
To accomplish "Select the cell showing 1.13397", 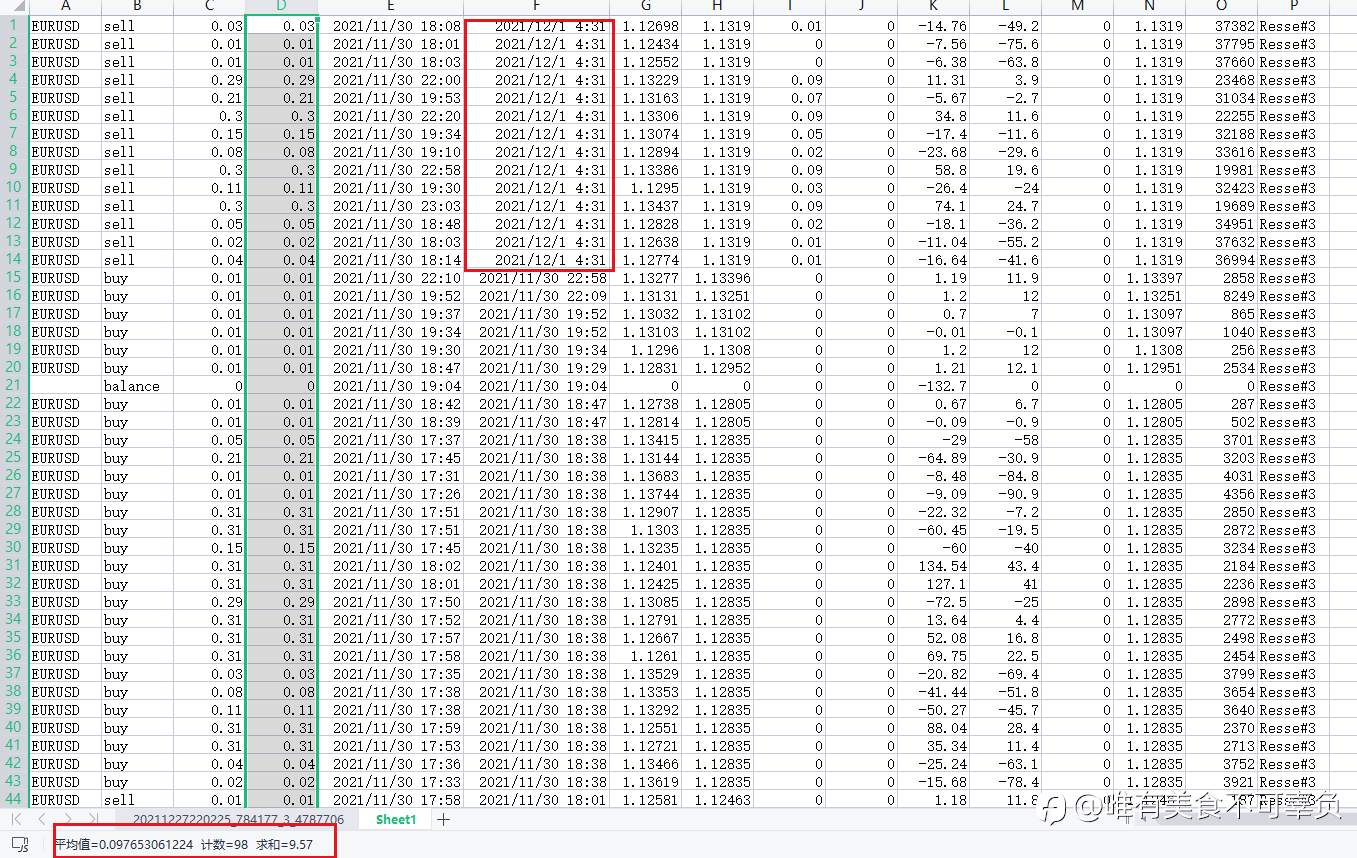I will 1150,278.
